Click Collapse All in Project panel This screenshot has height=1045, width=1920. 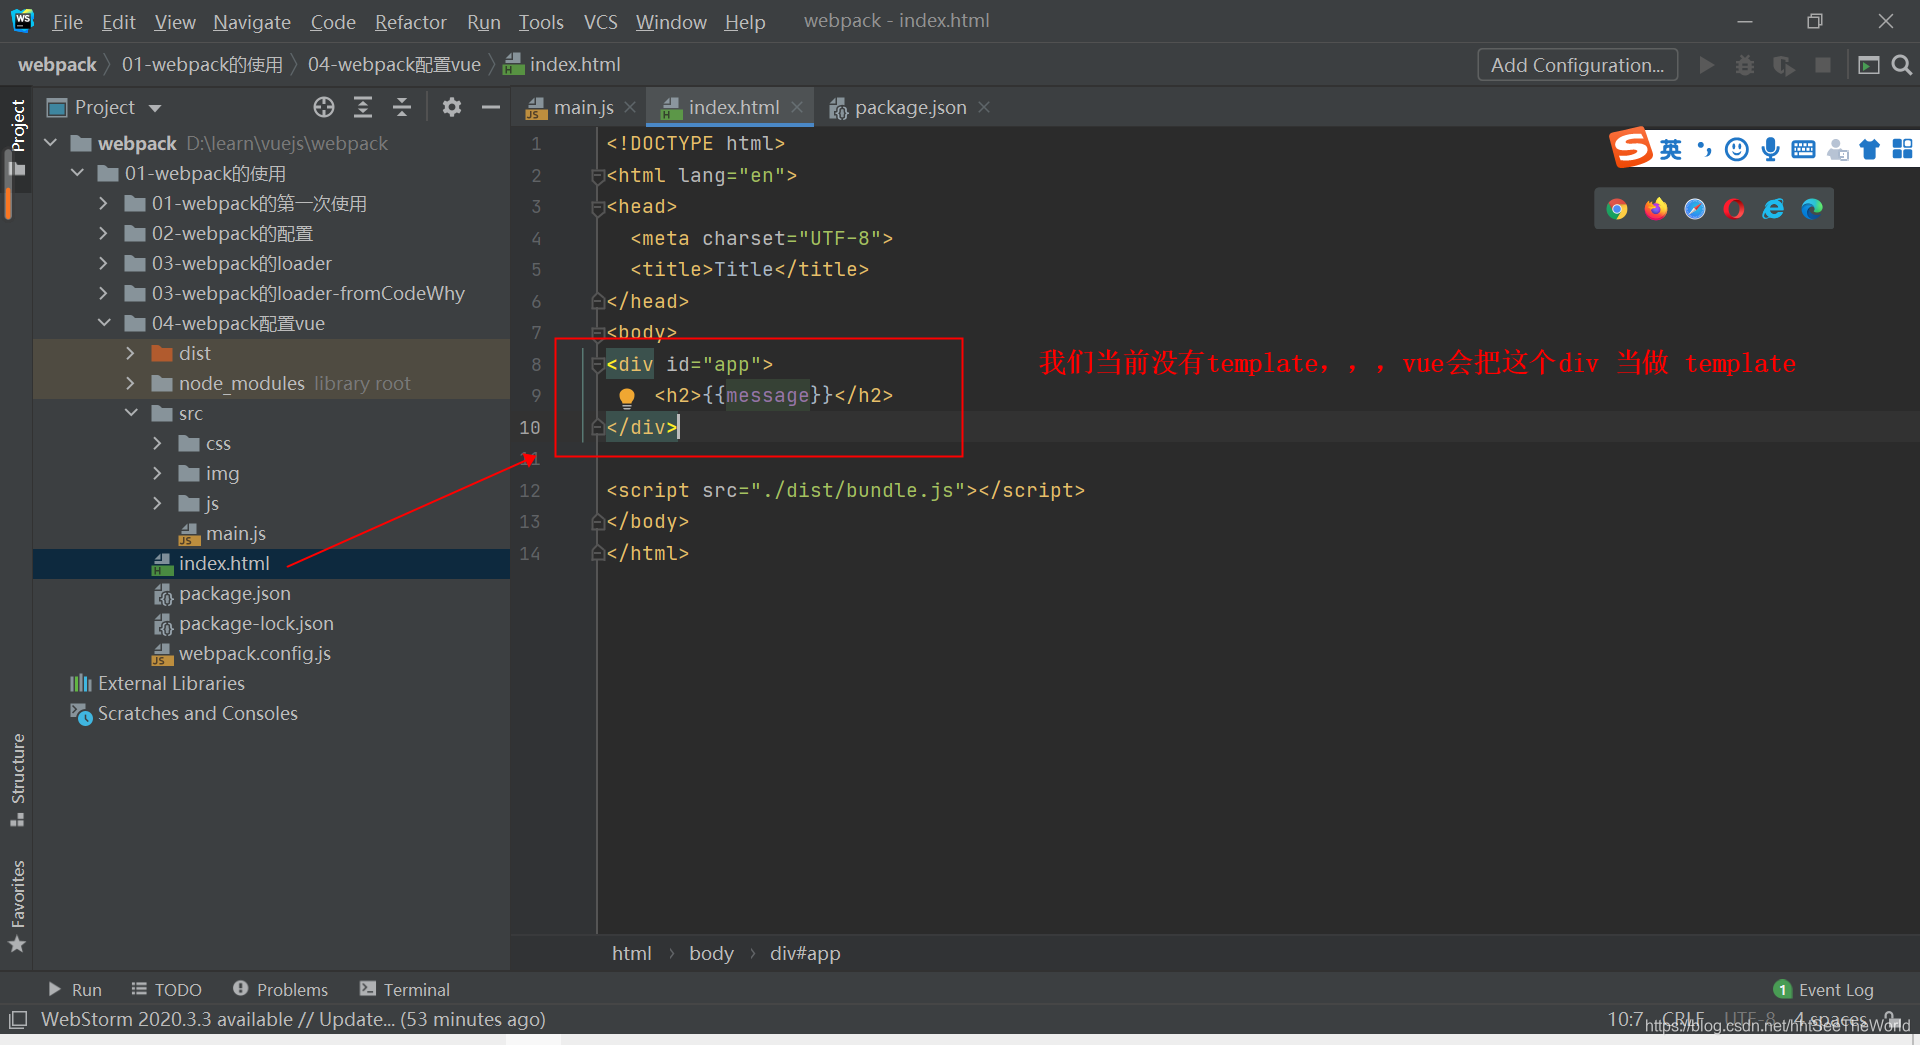tap(402, 107)
